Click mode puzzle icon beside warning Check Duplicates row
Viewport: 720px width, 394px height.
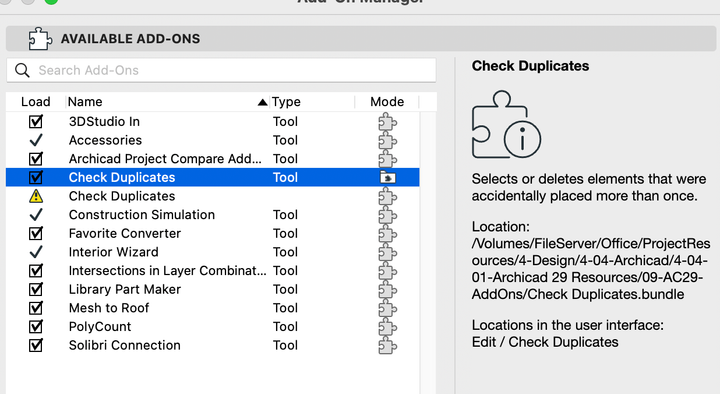point(388,197)
